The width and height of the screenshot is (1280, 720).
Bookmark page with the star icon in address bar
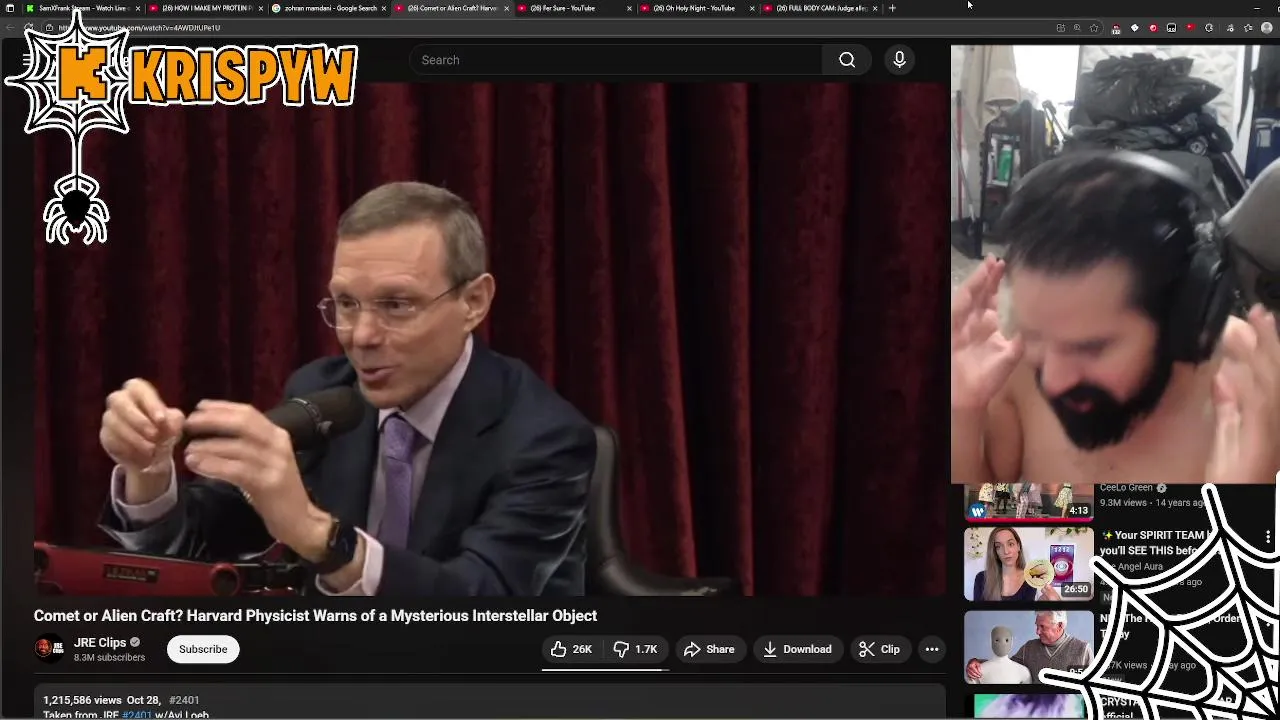point(1094,28)
